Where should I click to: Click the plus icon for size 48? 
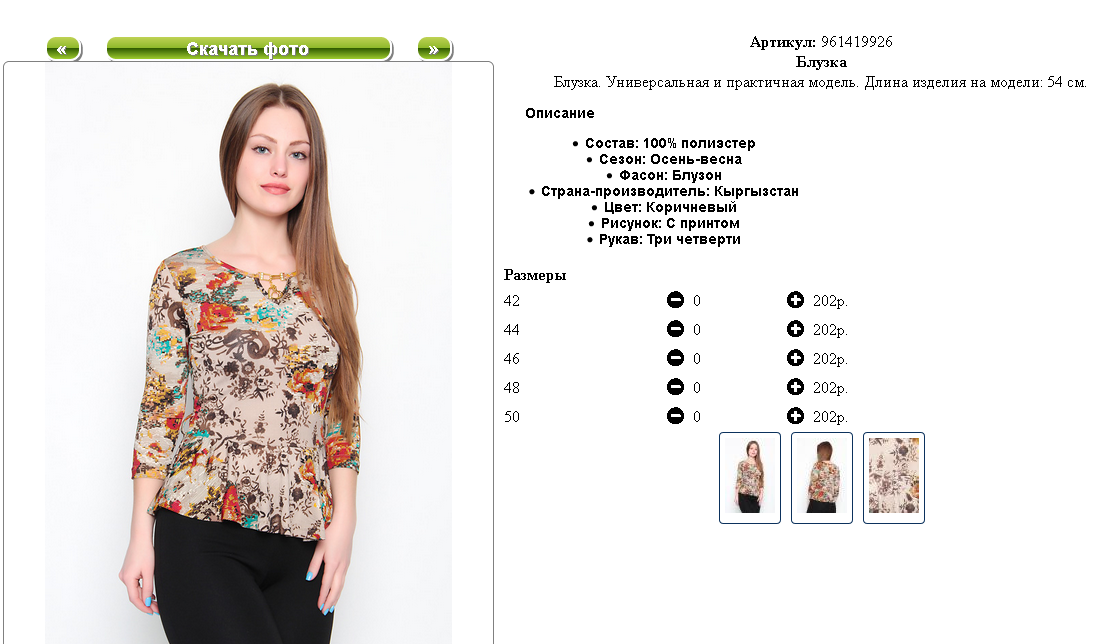coord(795,388)
